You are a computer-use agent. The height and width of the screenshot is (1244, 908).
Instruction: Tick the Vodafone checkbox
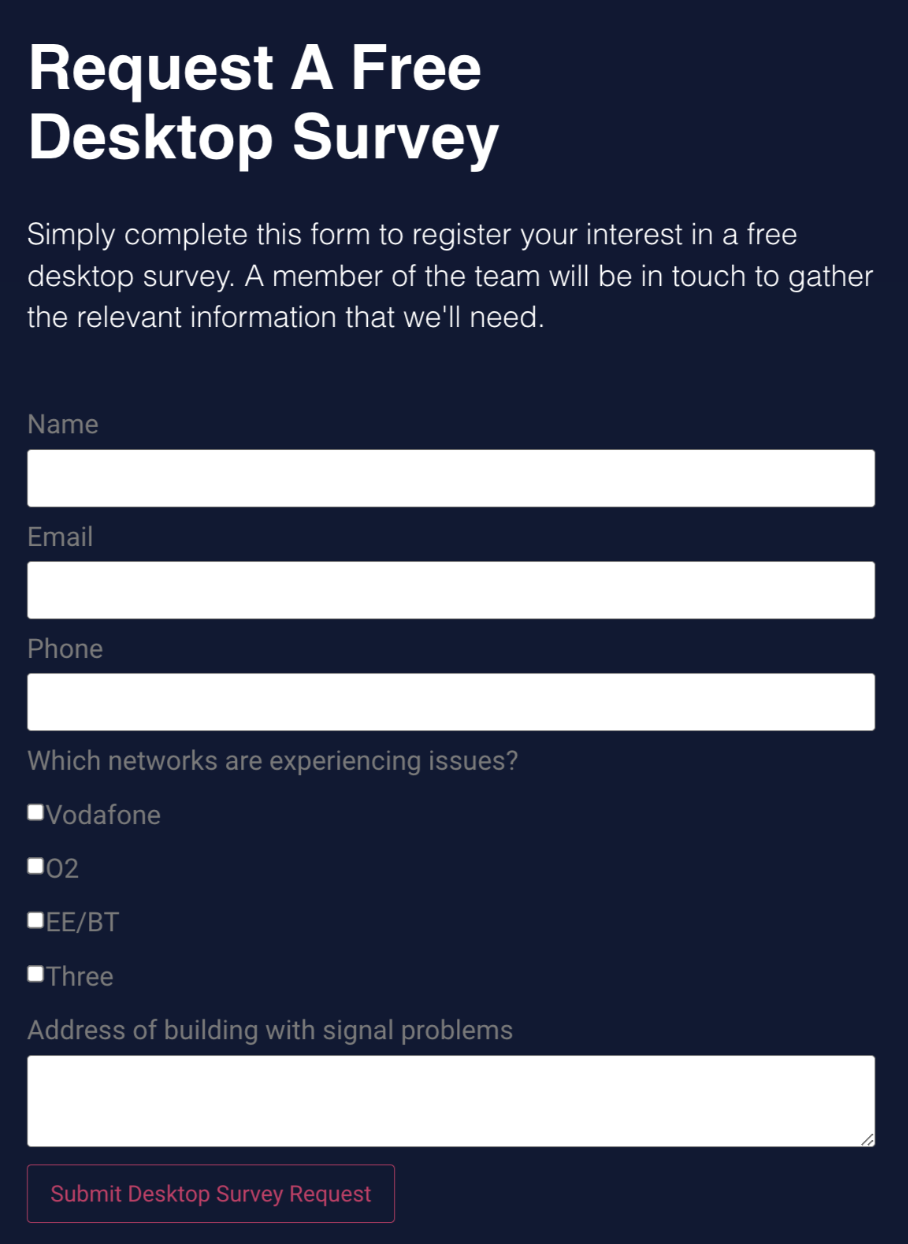point(36,813)
